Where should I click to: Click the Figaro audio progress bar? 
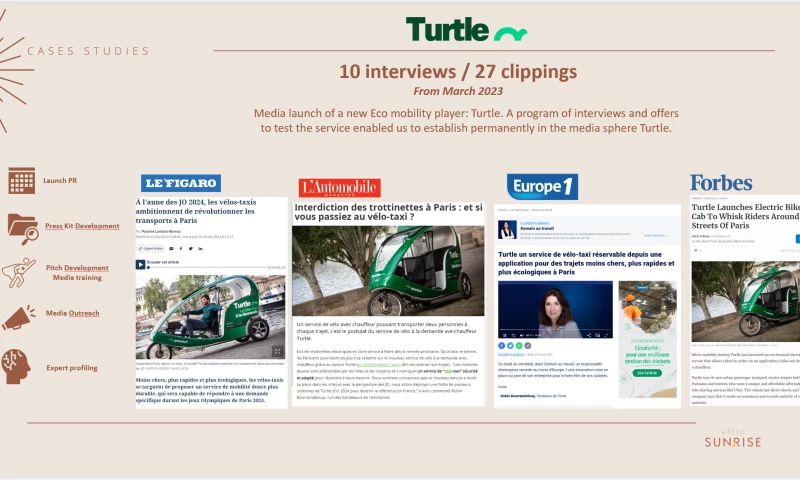coord(207,267)
